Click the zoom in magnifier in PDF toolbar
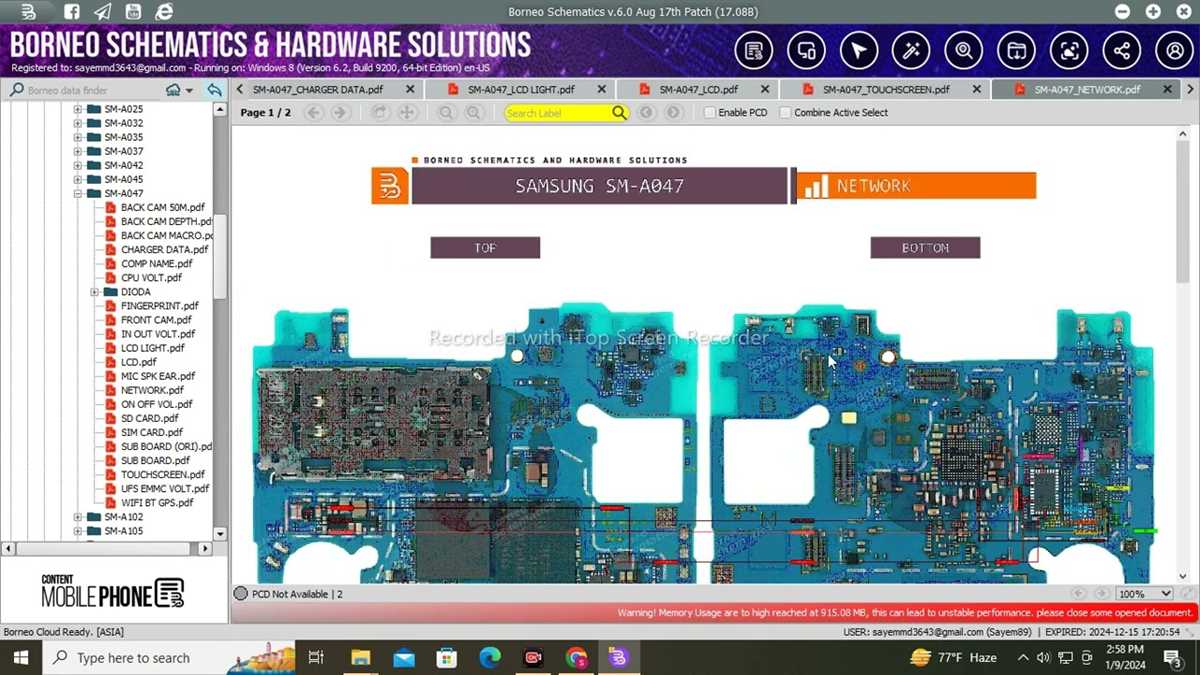The image size is (1200, 675). (x=474, y=113)
